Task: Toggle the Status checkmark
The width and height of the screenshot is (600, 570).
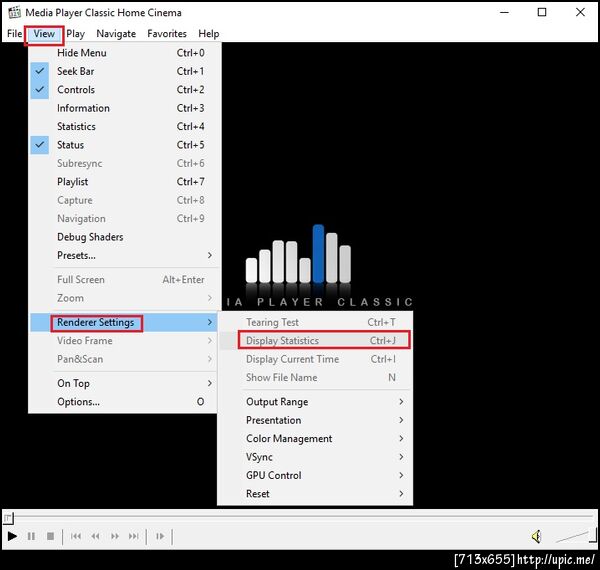Action: pyautogui.click(x=40, y=145)
